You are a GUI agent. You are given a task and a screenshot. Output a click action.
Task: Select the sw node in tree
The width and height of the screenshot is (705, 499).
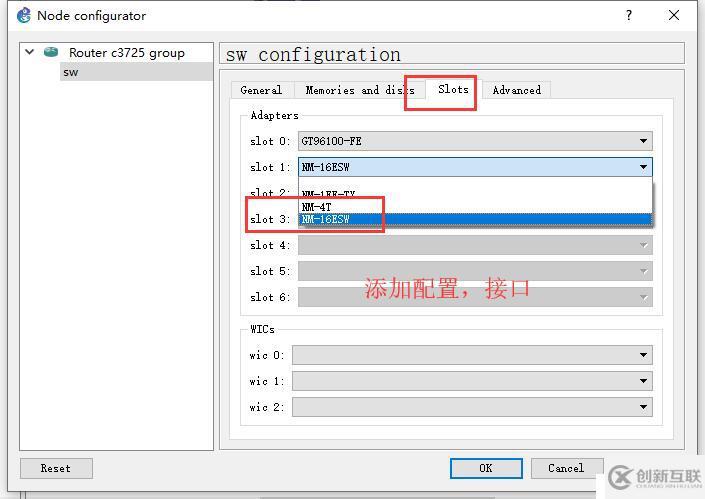pyautogui.click(x=136, y=72)
